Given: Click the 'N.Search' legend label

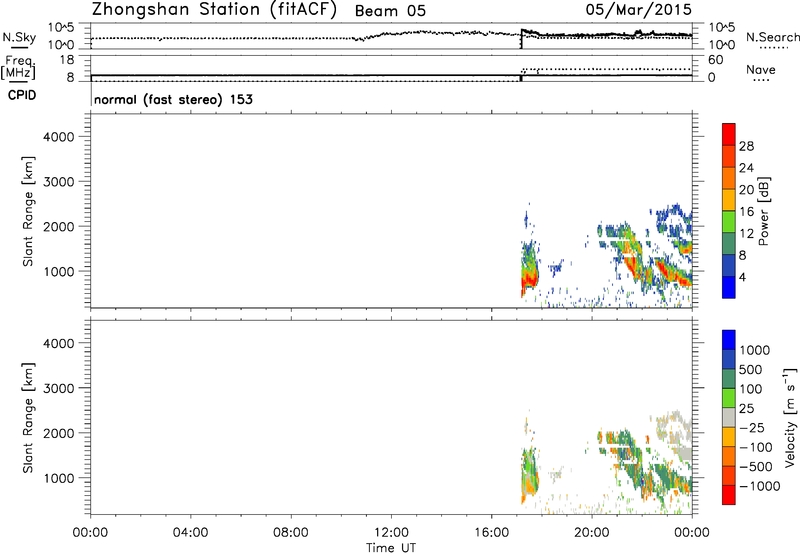Looking at the screenshot, I should click(772, 37).
